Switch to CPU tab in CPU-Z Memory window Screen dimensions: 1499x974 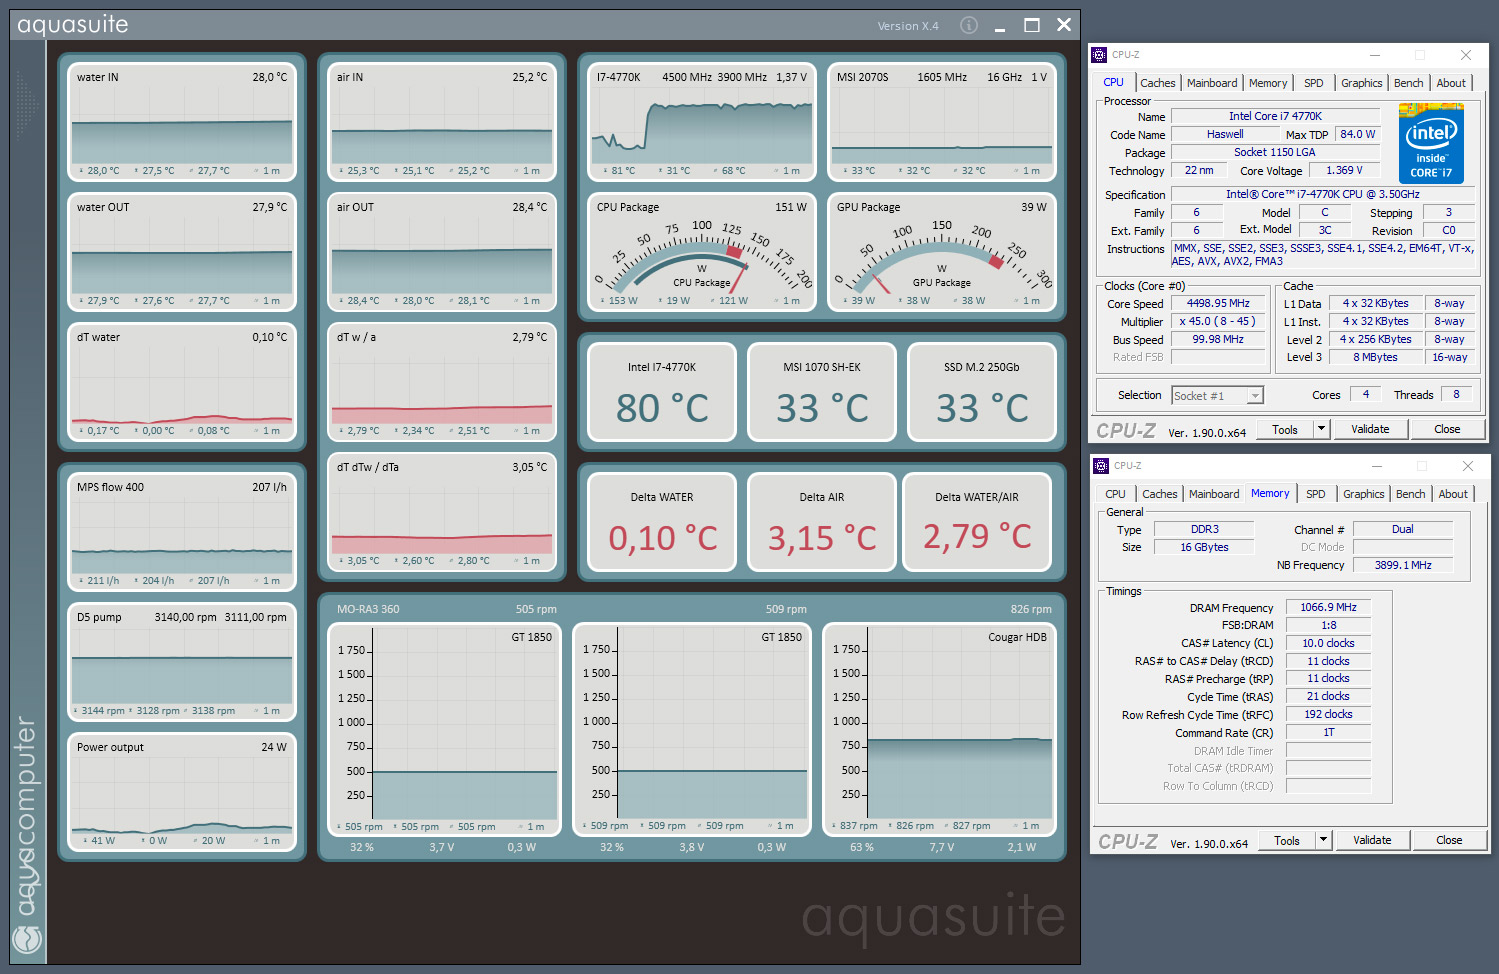click(x=1115, y=494)
